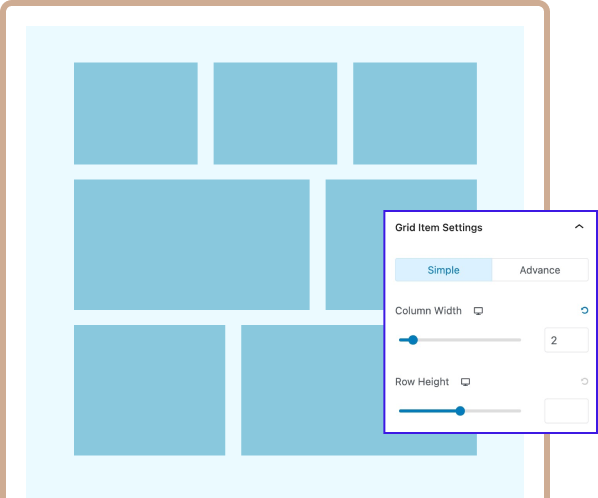This screenshot has height=498, width=598.
Task: Click the empty Row Height input field
Action: coord(566,411)
